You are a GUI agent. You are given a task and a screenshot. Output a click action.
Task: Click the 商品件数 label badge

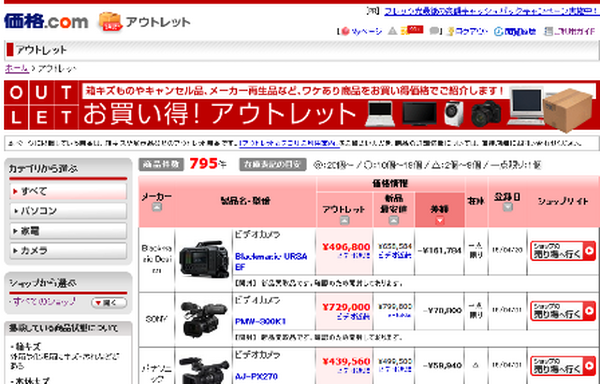pyautogui.click(x=161, y=164)
